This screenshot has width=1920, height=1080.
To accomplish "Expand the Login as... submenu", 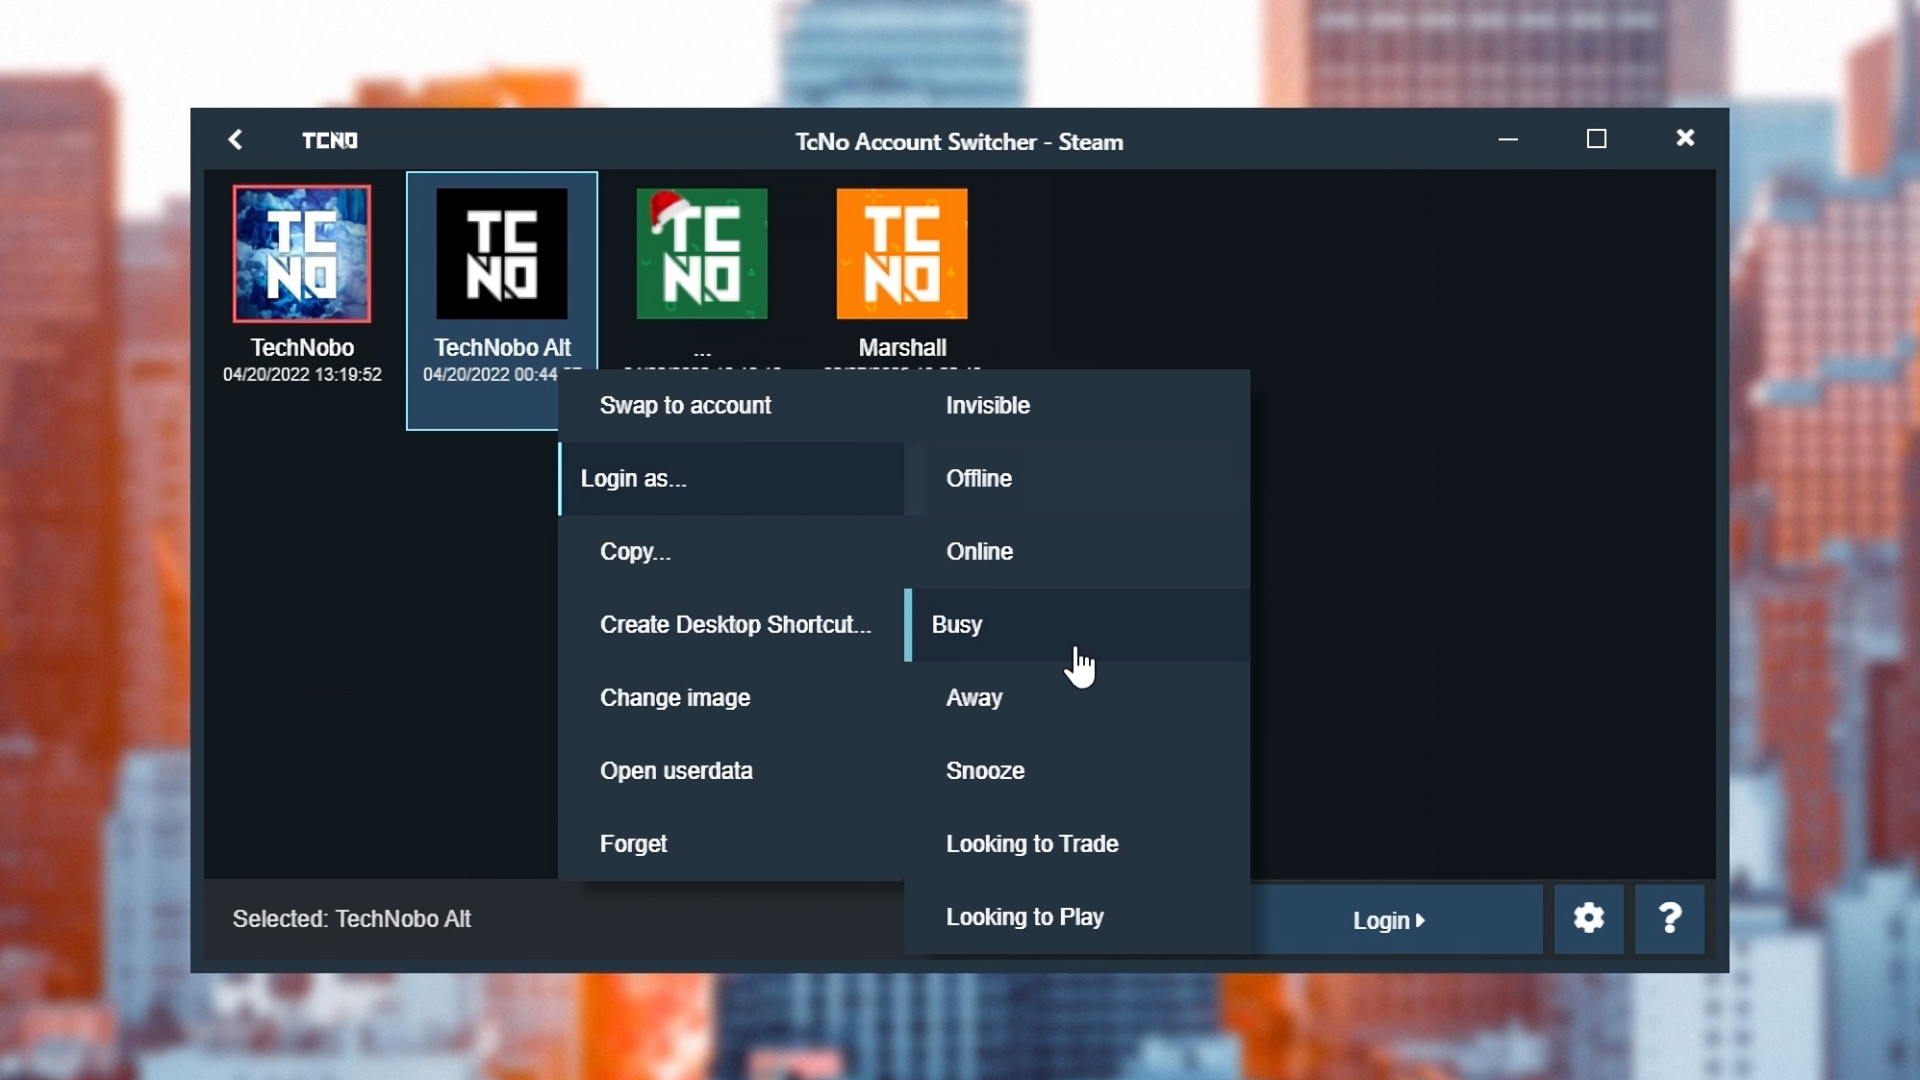I will tap(633, 478).
